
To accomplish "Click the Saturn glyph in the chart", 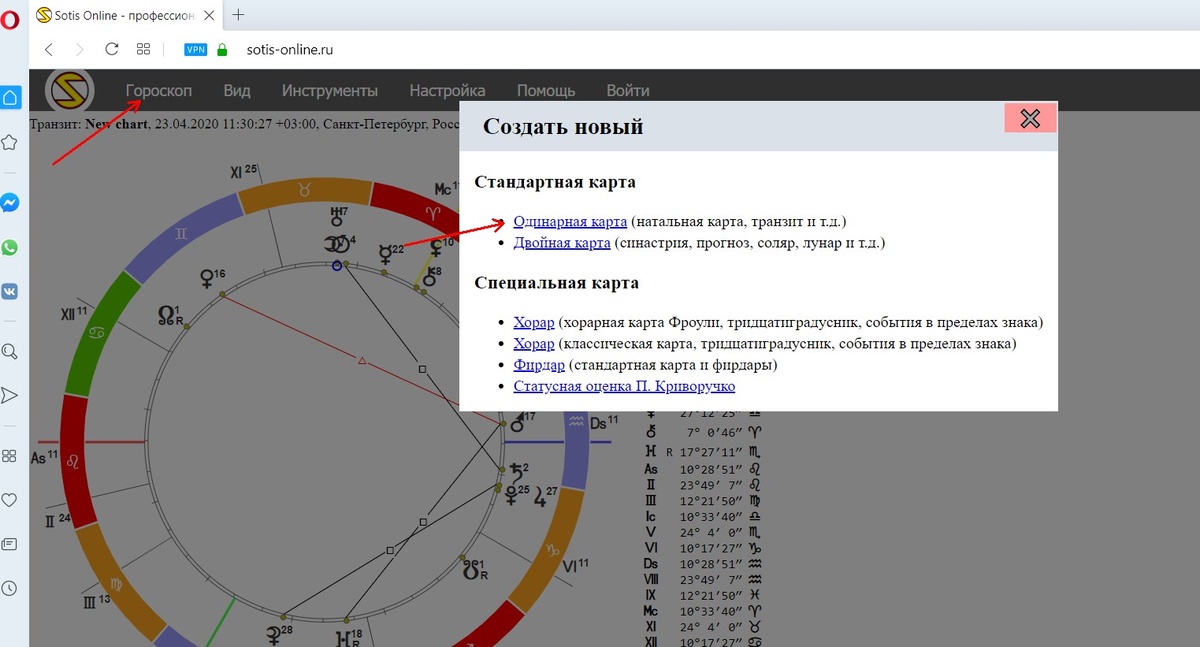I will coord(515,472).
